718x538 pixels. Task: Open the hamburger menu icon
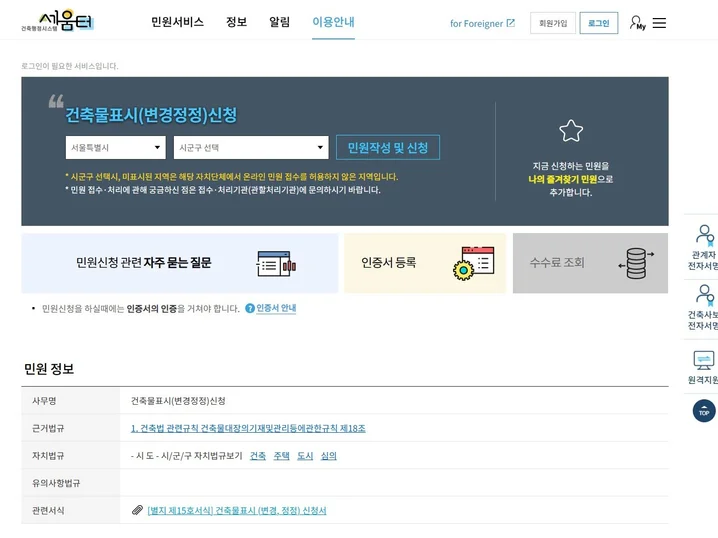pyautogui.click(x=659, y=23)
